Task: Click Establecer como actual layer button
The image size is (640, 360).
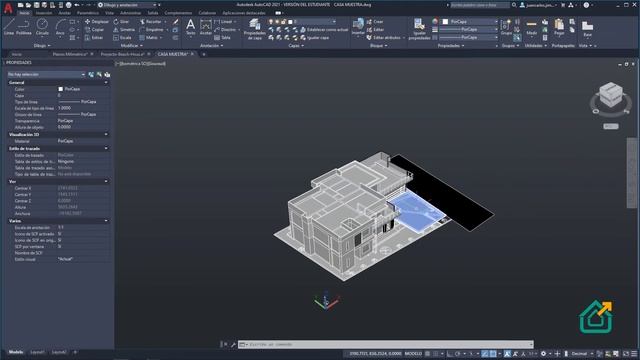Action: coord(324,30)
